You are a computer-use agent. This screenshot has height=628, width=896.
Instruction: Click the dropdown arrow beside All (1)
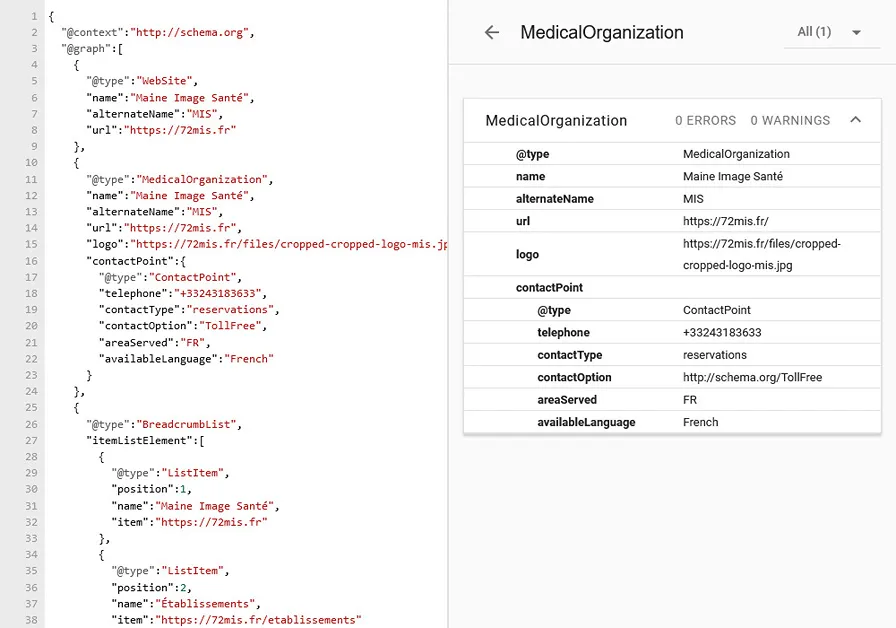point(857,32)
